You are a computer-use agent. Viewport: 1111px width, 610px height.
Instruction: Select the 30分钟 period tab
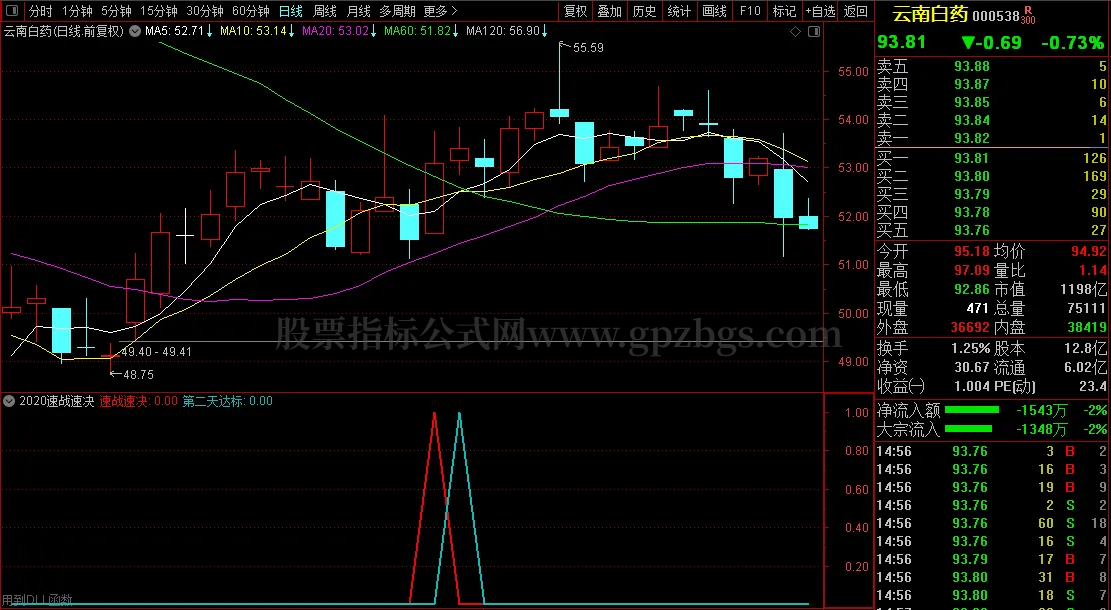click(205, 11)
